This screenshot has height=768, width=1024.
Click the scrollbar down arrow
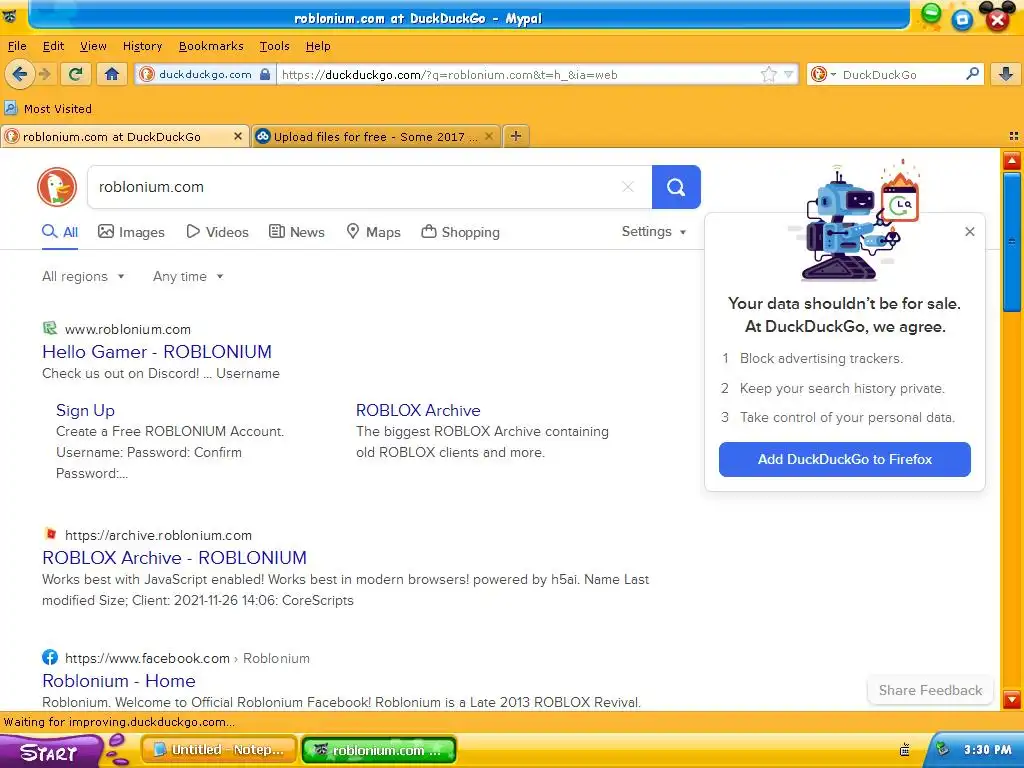tap(1012, 700)
